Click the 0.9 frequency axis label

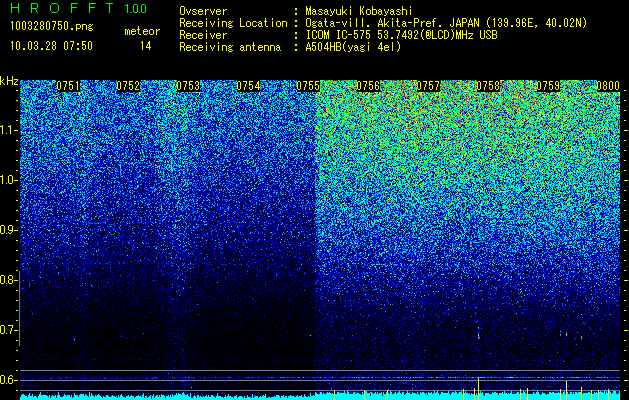click(x=8, y=230)
